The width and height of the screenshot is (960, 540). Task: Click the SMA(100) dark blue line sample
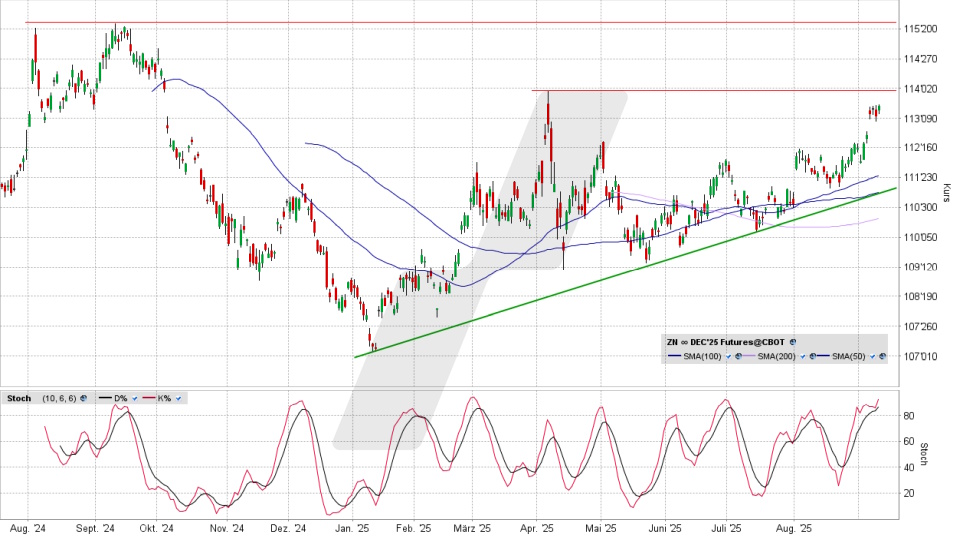675,356
